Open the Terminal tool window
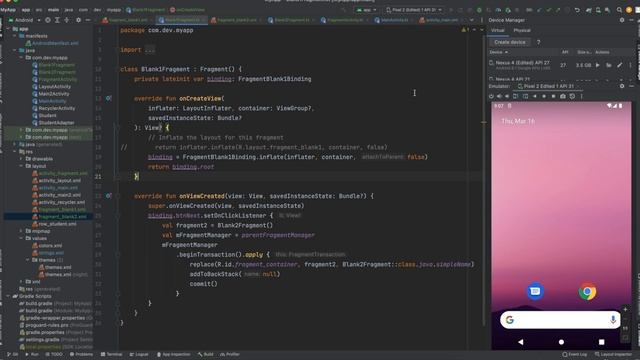Image resolution: width=640 pixels, height=360 pixels. coord(111,354)
